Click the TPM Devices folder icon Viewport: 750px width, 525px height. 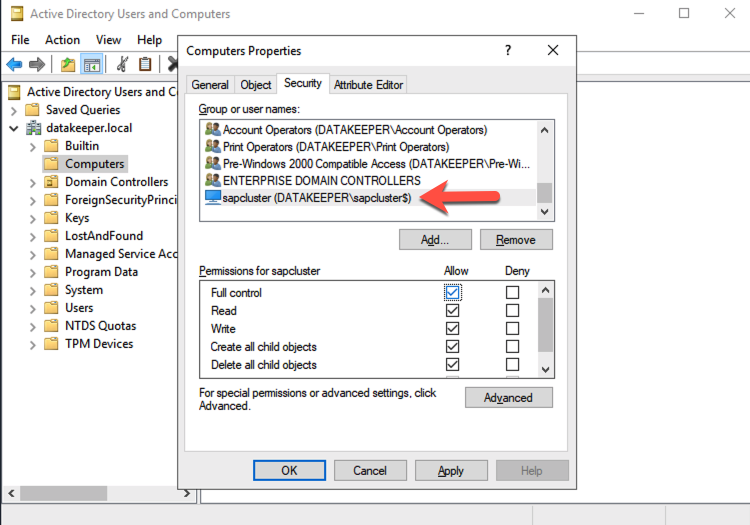[51, 344]
